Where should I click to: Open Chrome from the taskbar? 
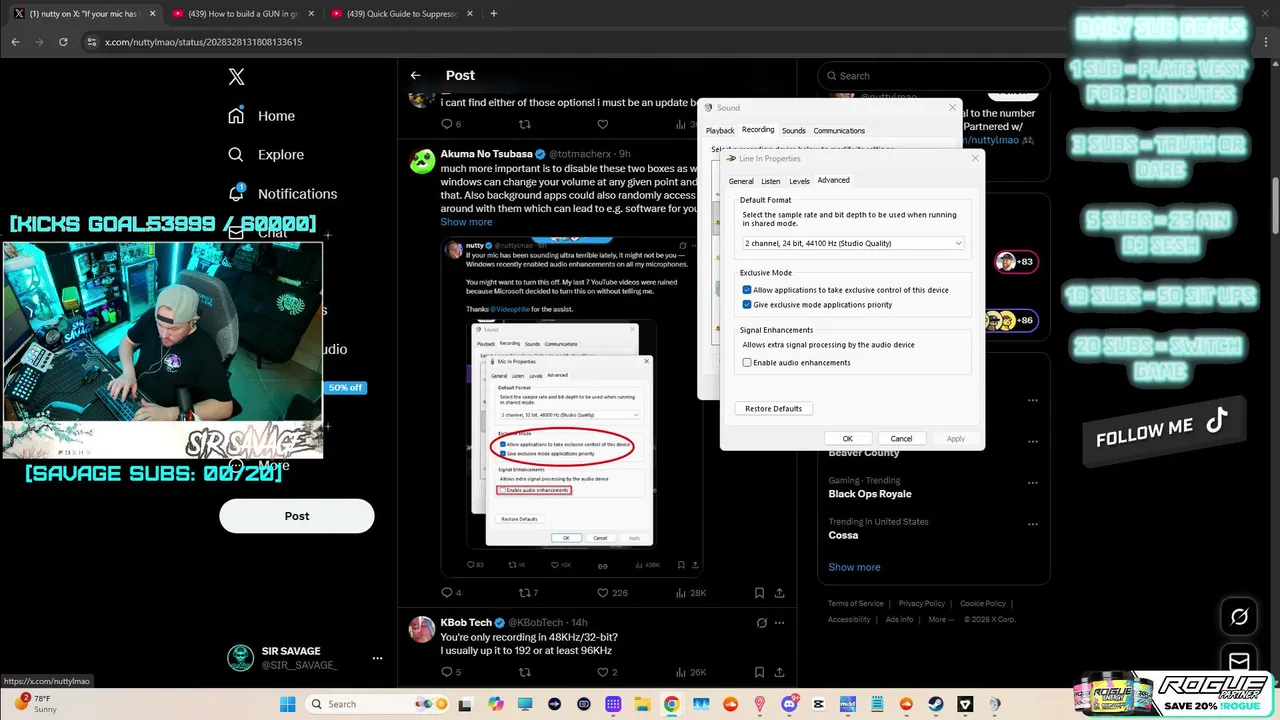pyautogui.click(x=672, y=704)
